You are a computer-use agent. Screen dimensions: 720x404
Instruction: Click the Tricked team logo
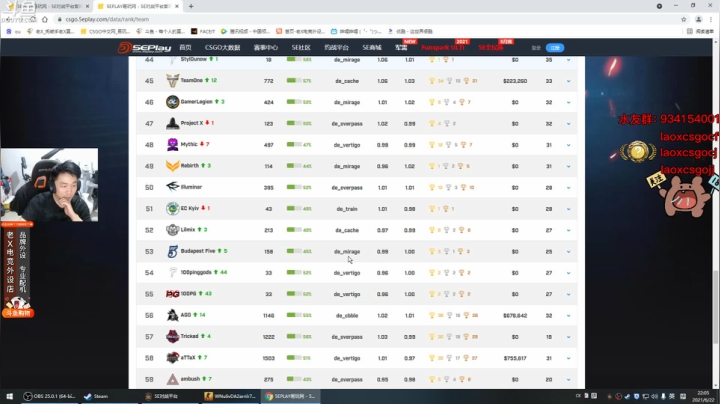[172, 337]
